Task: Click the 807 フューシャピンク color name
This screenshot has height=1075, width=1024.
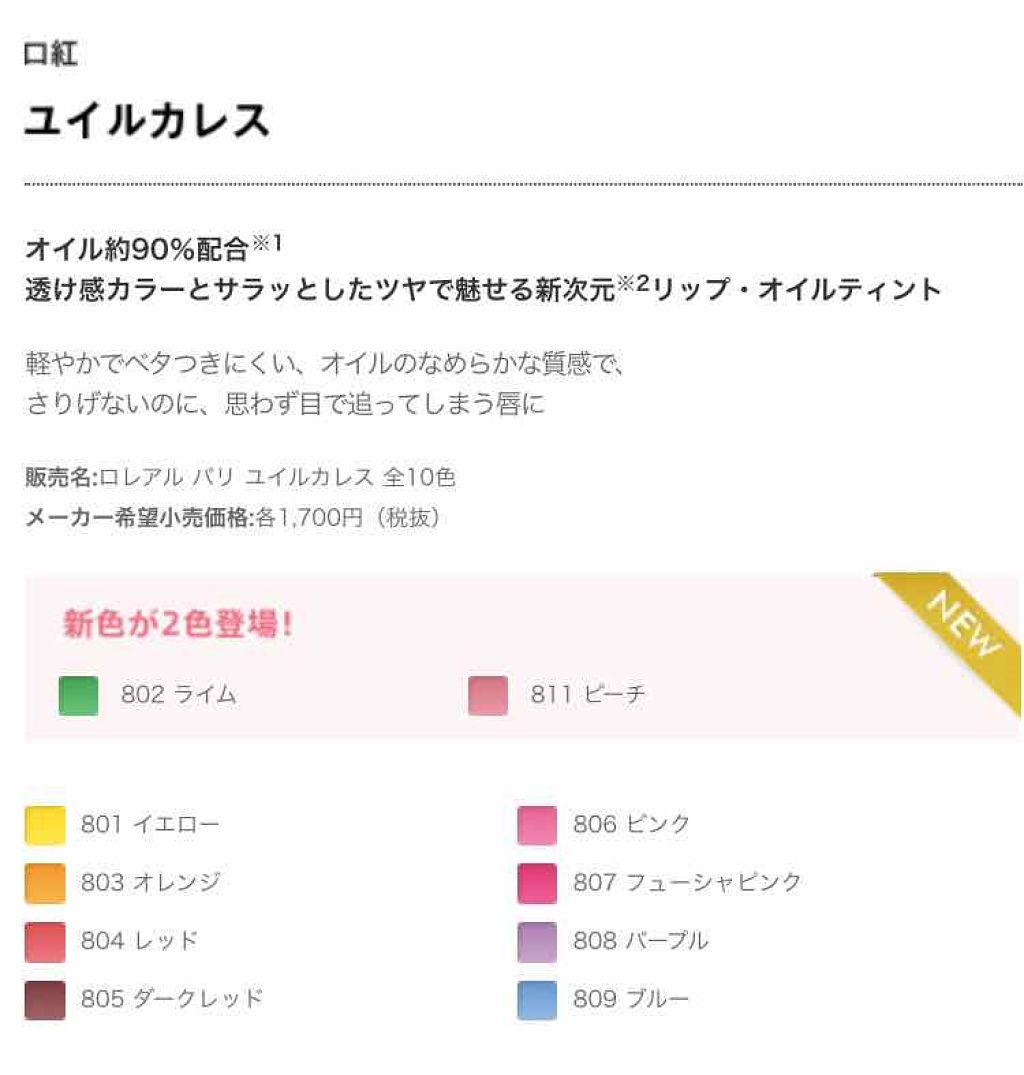Action: click(687, 883)
